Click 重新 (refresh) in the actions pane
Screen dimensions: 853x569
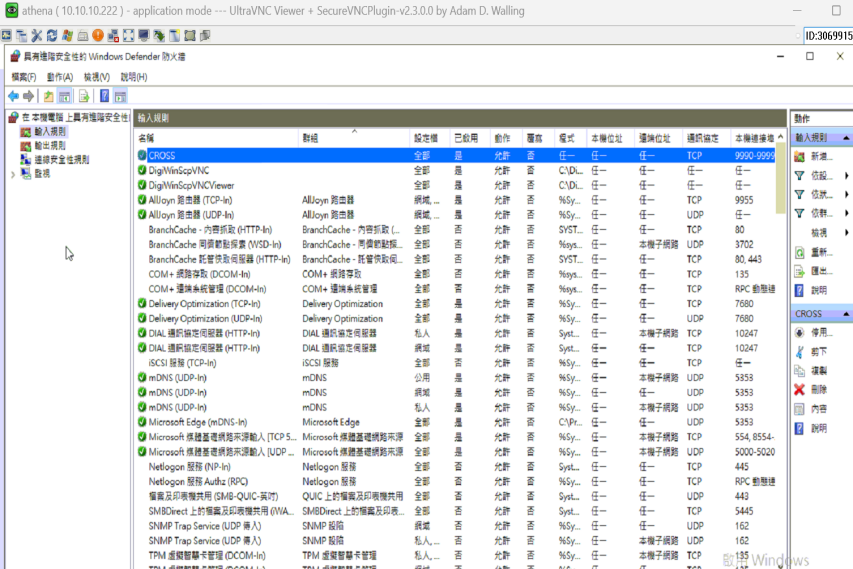820,252
